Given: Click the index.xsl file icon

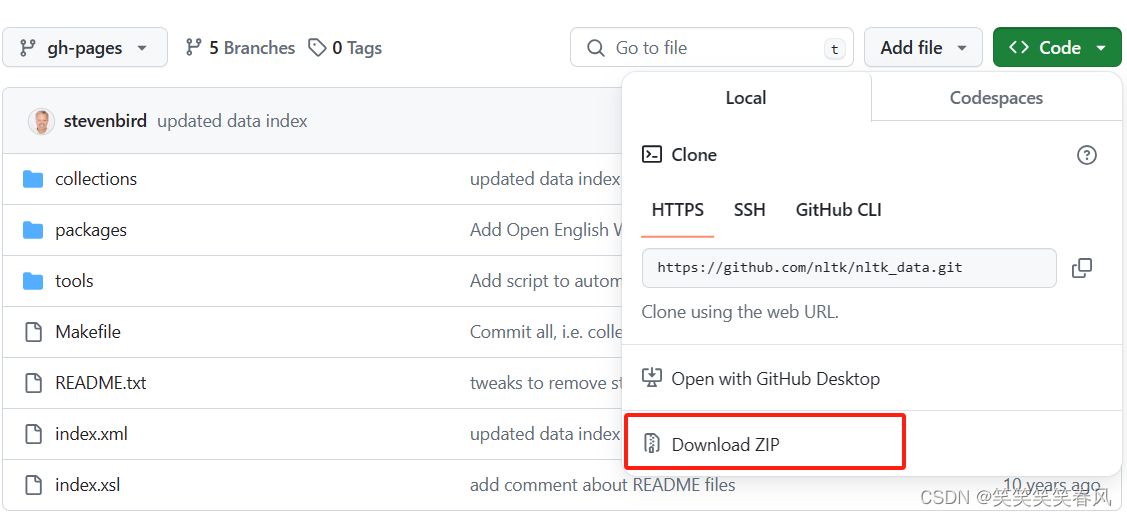Looking at the screenshot, I should [33, 485].
